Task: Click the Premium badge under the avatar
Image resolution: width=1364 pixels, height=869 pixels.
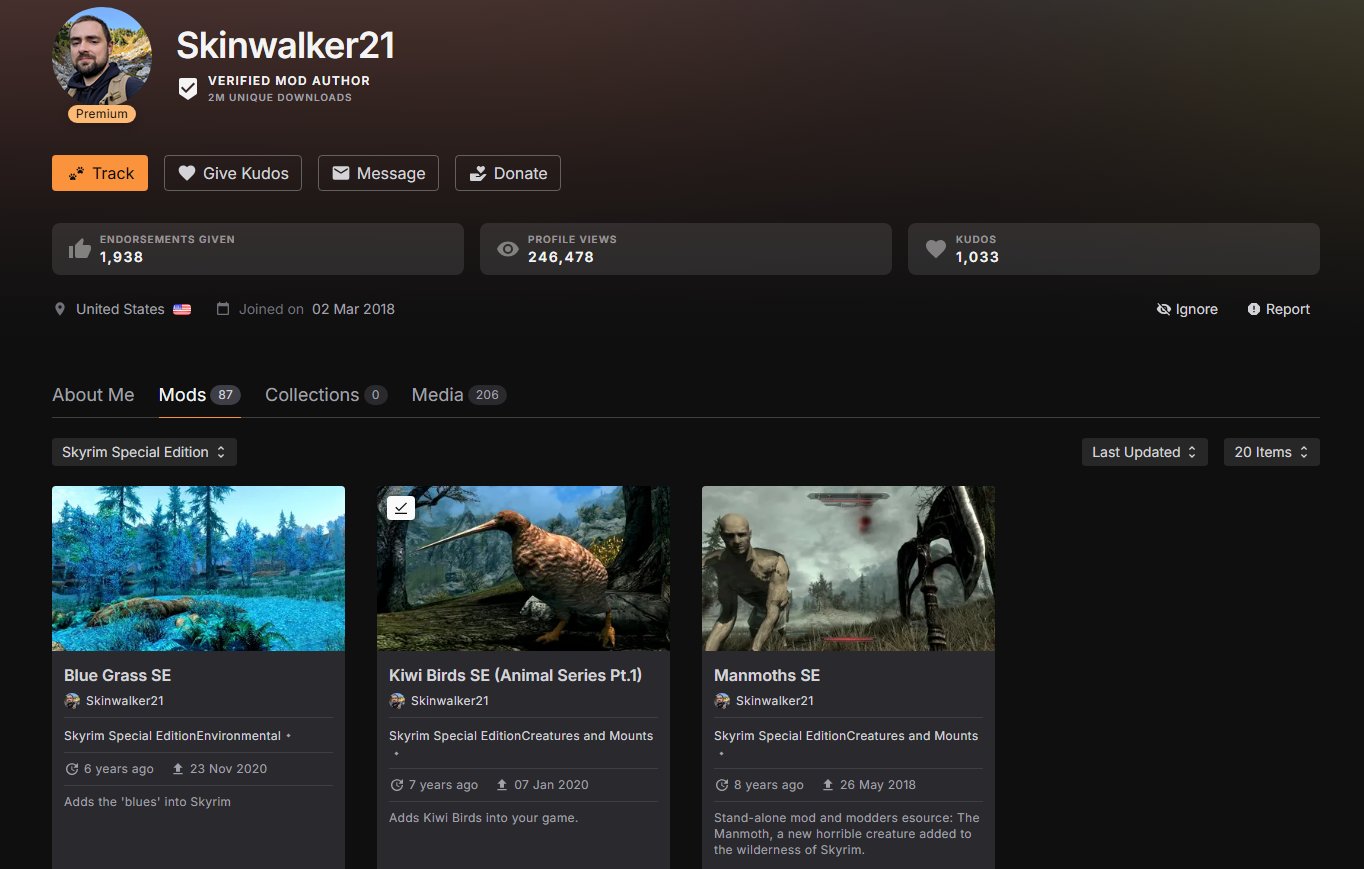Action: click(x=102, y=114)
